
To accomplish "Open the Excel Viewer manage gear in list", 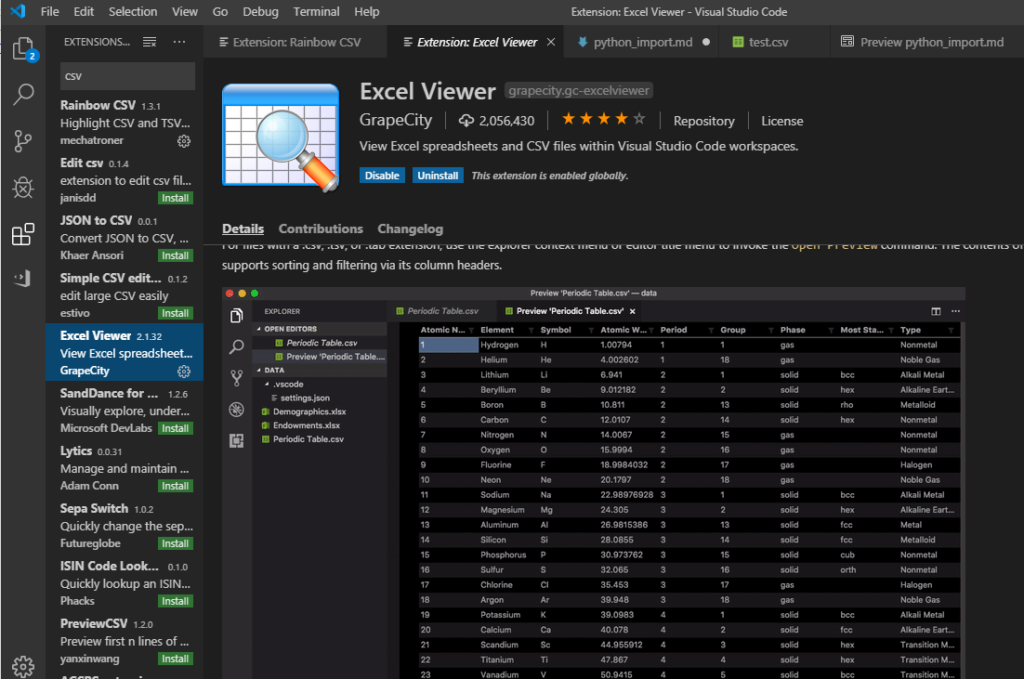I will 184,371.
